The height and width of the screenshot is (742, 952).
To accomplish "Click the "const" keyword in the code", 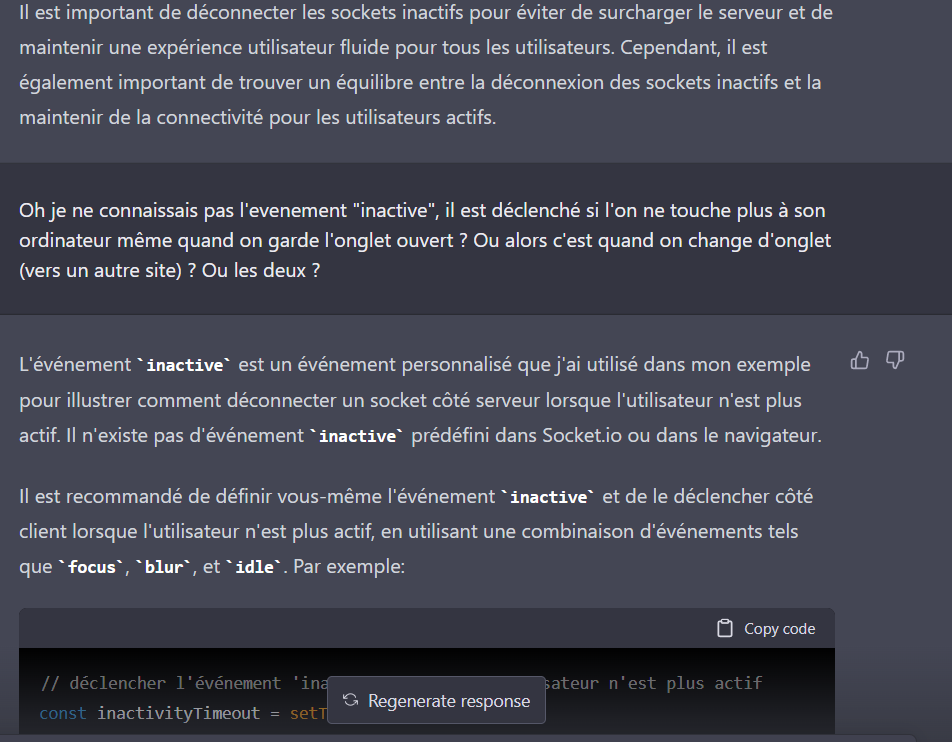I will point(63,713).
